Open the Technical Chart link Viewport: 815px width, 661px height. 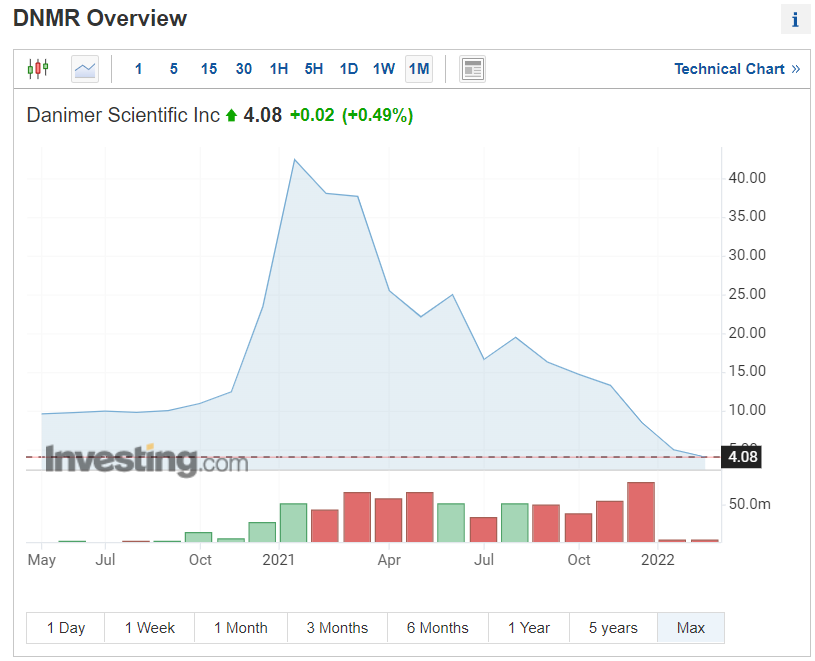(x=737, y=69)
